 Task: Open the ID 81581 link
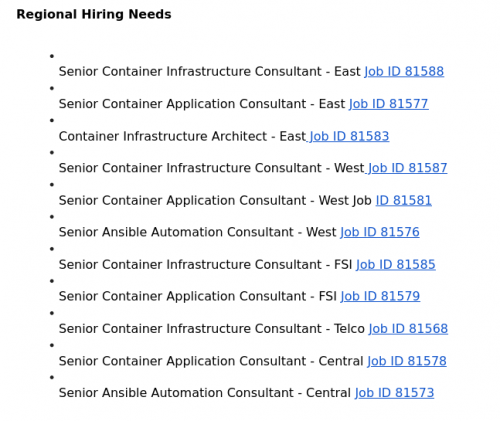click(404, 200)
